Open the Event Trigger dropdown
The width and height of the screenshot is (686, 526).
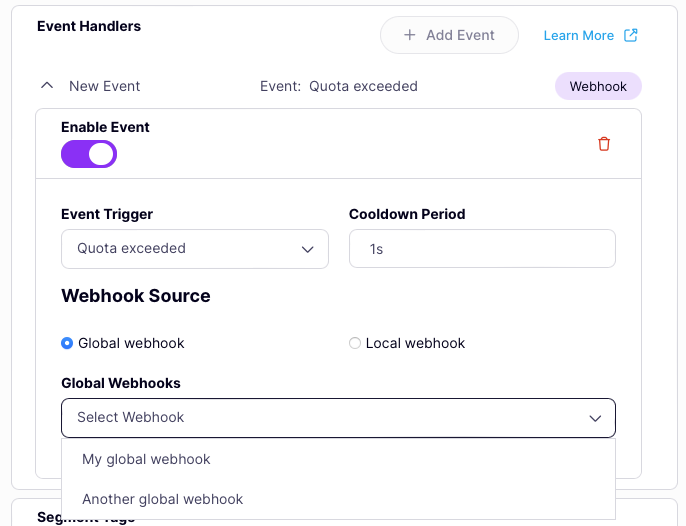pos(194,249)
